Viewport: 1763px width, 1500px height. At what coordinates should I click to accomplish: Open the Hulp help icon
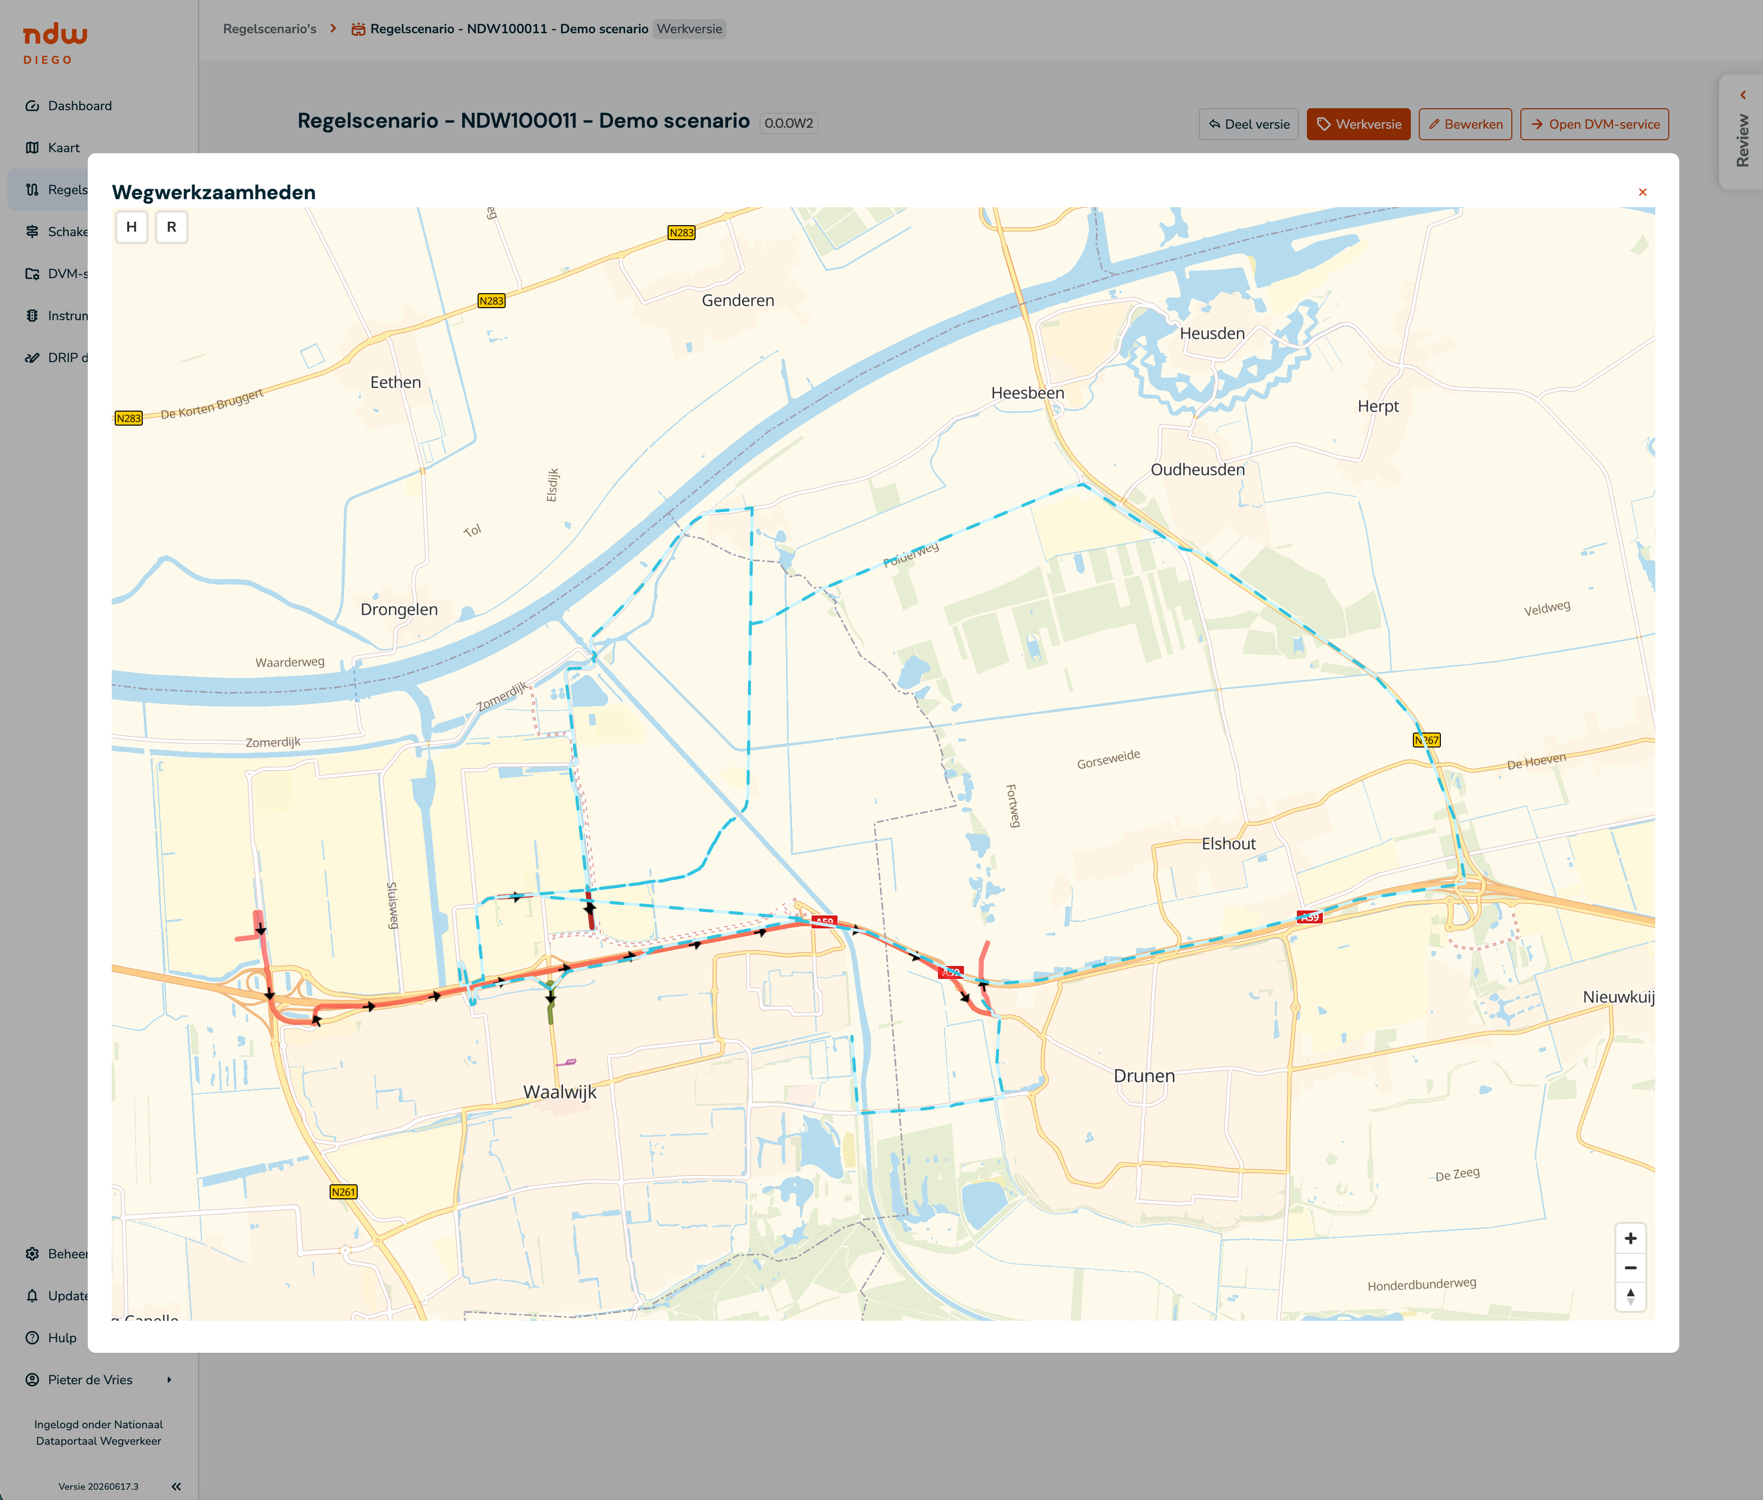tap(32, 1338)
